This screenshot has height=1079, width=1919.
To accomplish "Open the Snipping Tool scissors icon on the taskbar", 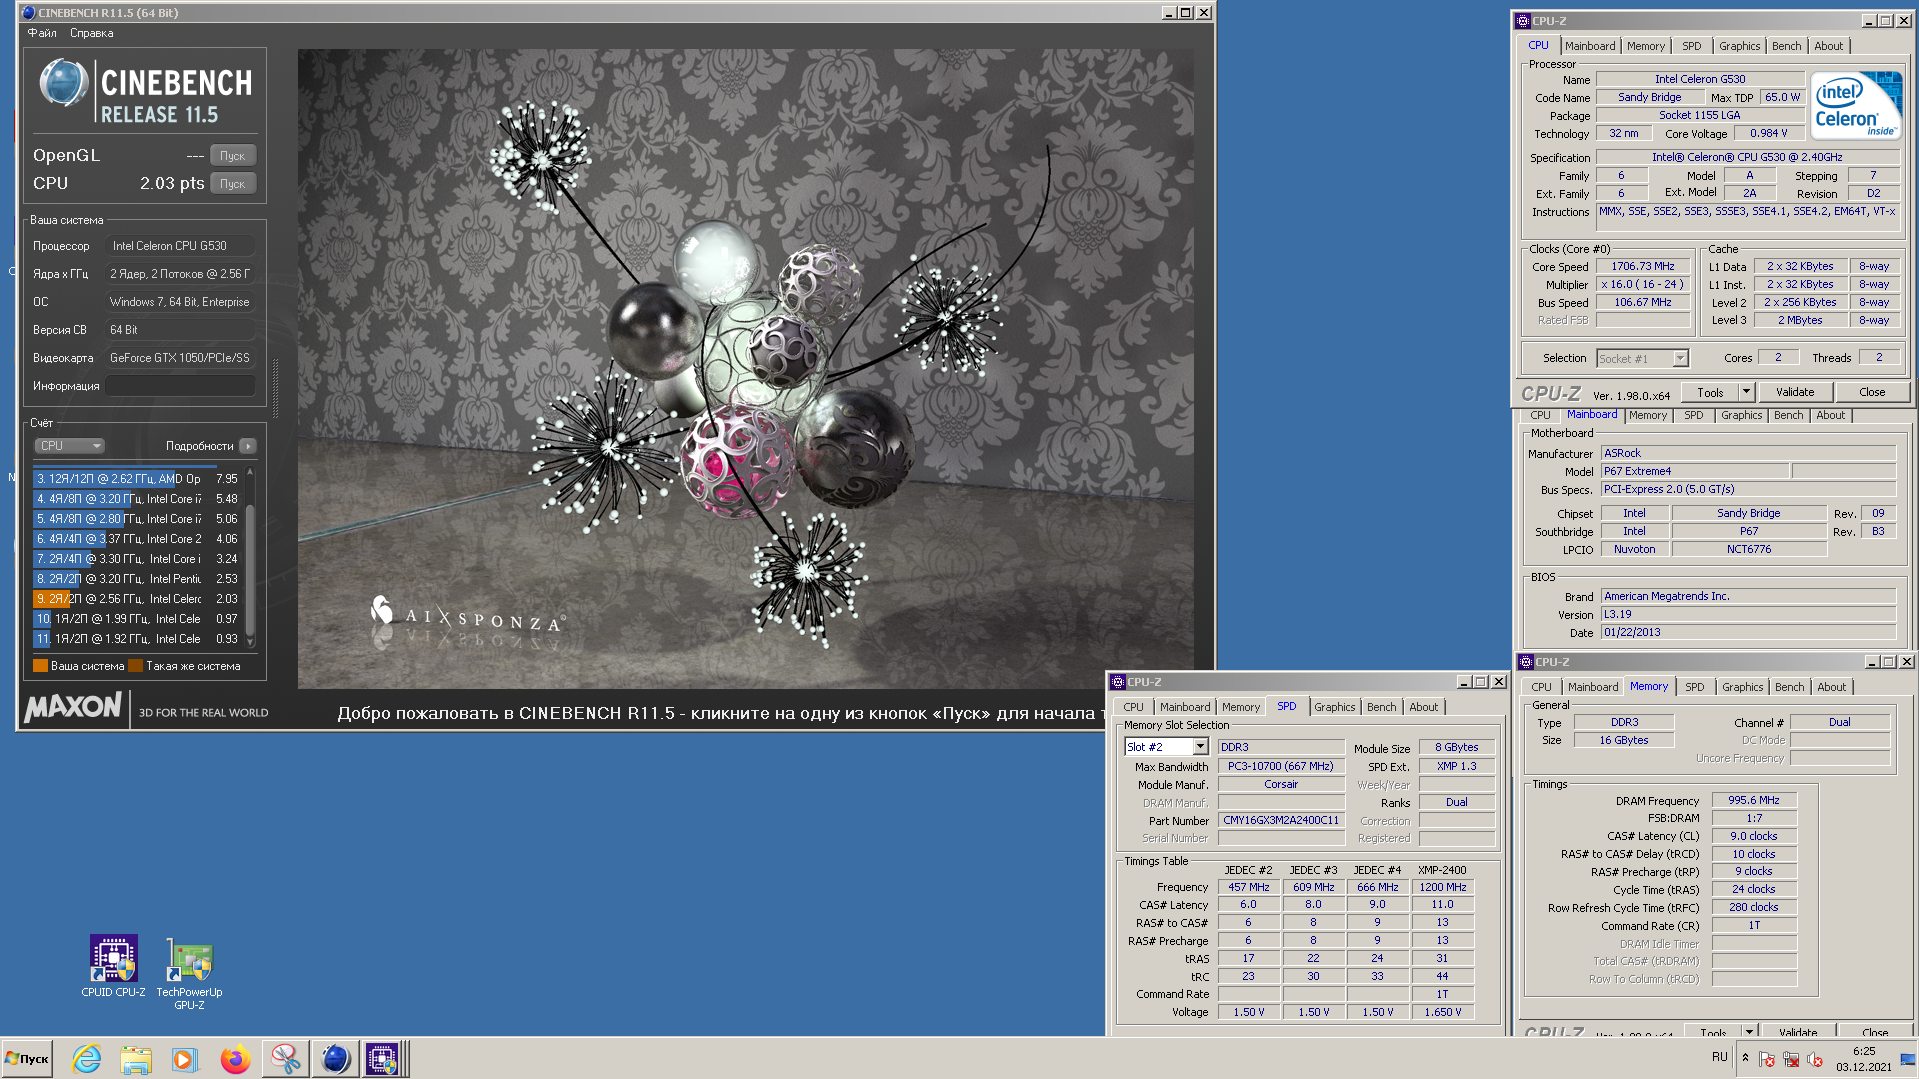I will [x=285, y=1059].
